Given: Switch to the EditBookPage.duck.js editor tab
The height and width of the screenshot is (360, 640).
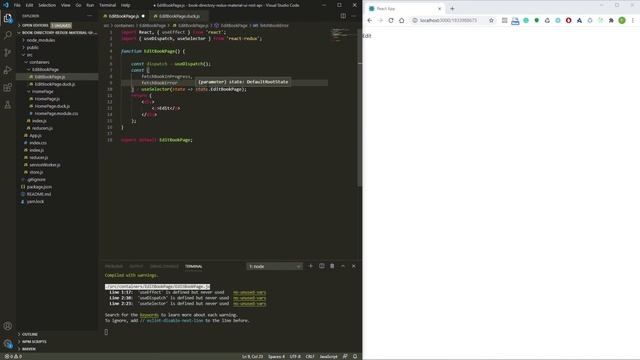Looking at the screenshot, I should pos(179,16).
